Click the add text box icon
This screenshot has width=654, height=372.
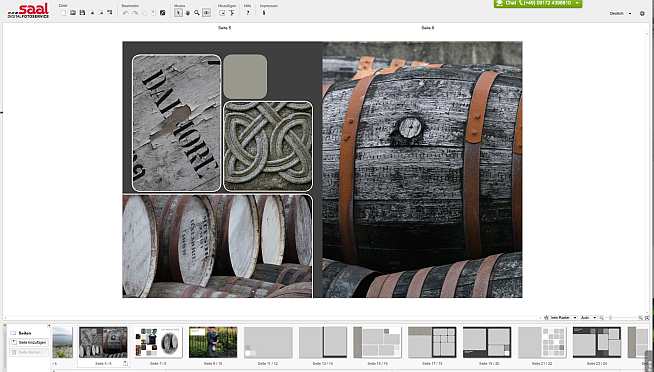[x=232, y=13]
